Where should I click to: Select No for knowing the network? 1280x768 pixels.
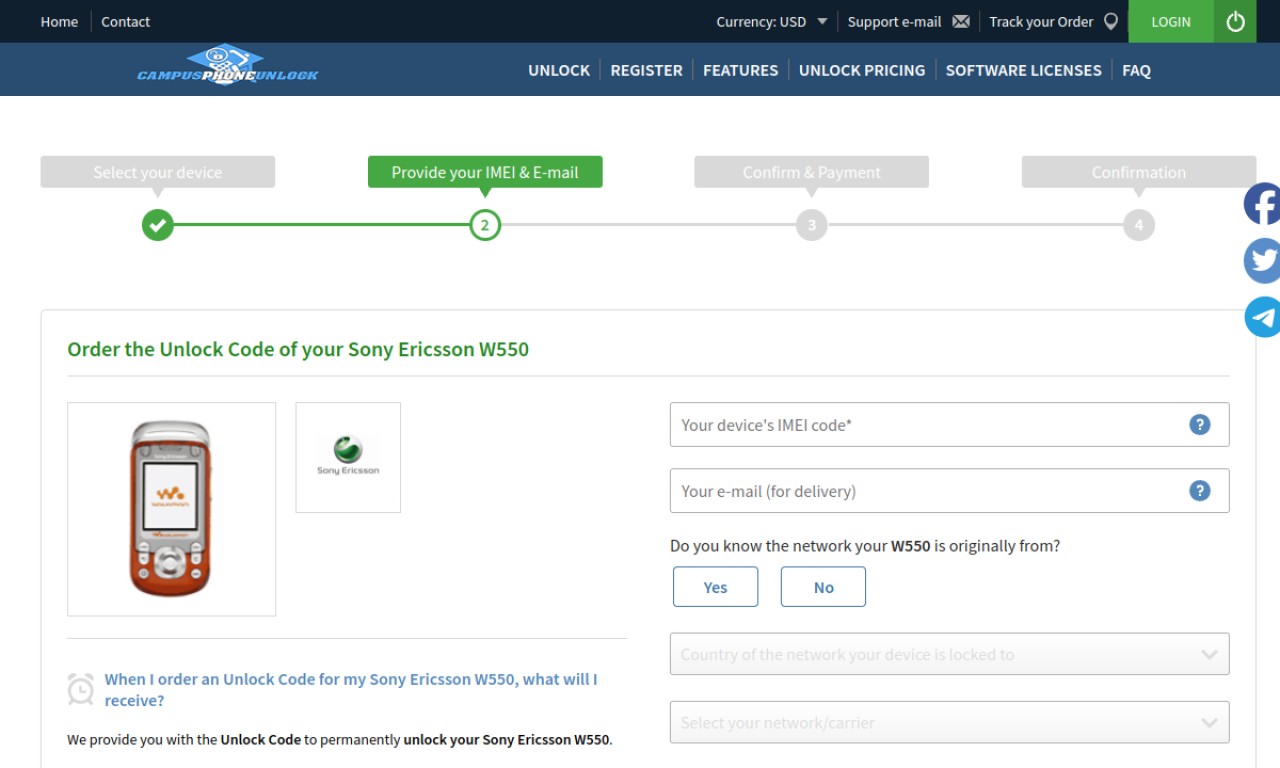click(x=823, y=587)
